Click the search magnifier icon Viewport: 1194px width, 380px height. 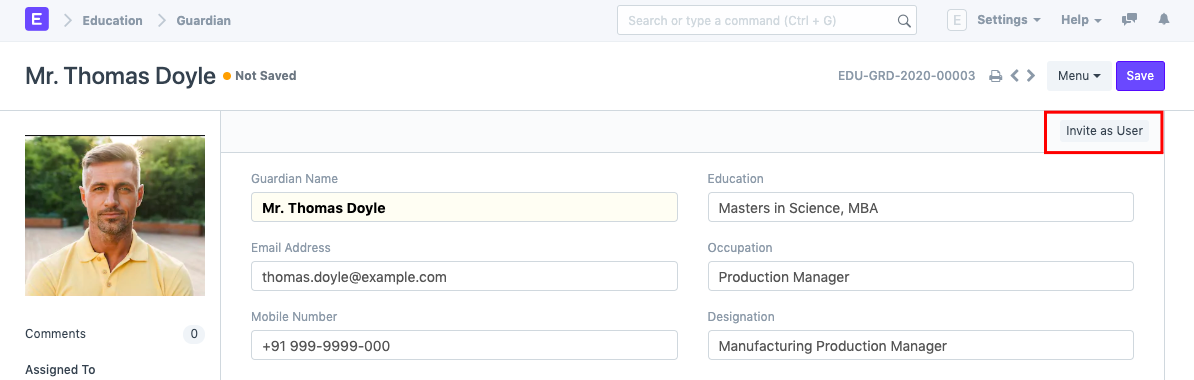tap(904, 21)
